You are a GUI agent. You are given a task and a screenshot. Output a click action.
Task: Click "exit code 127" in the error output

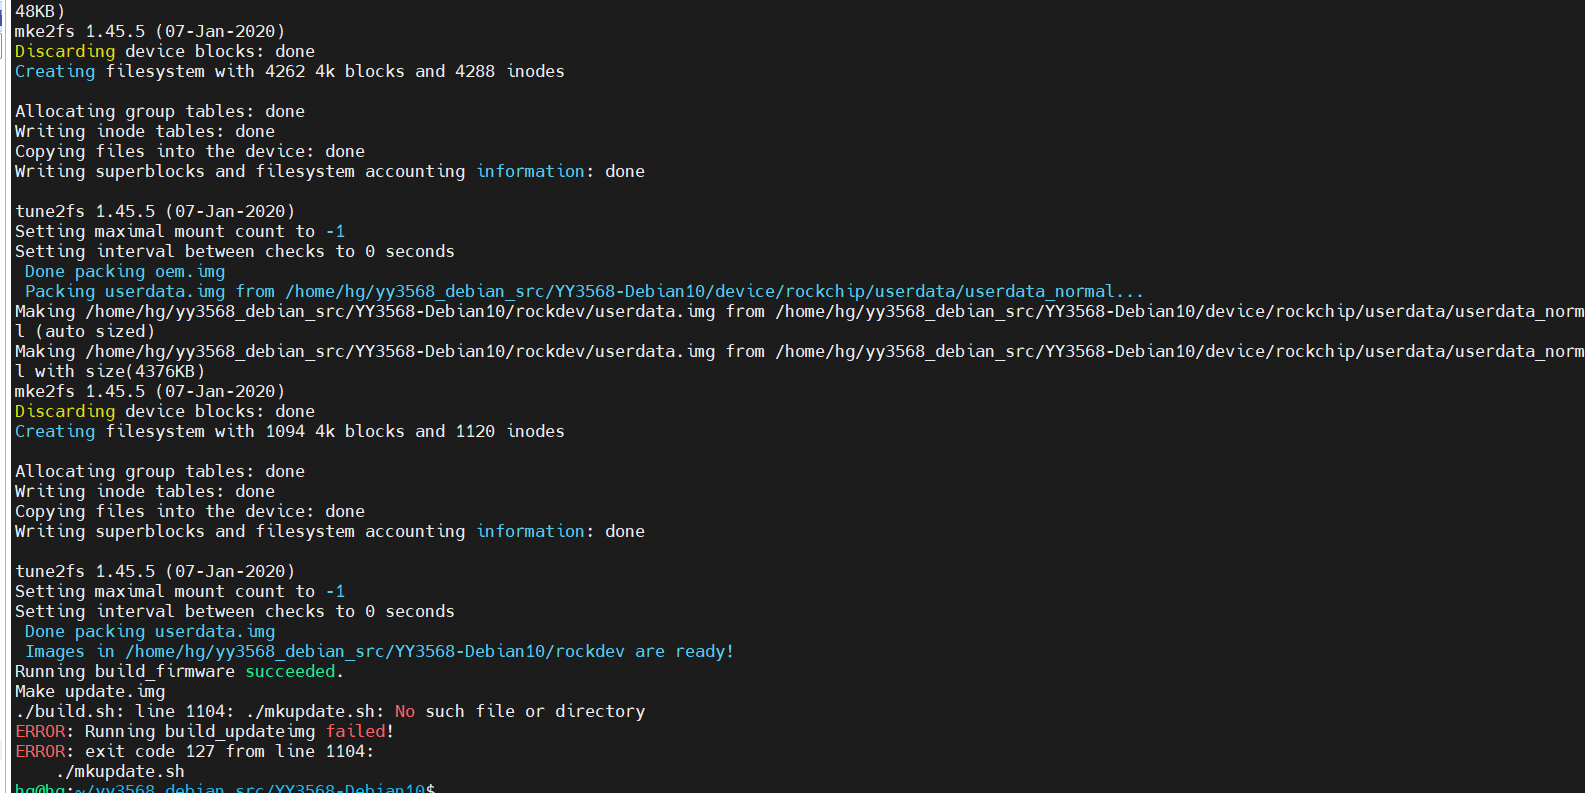150,751
